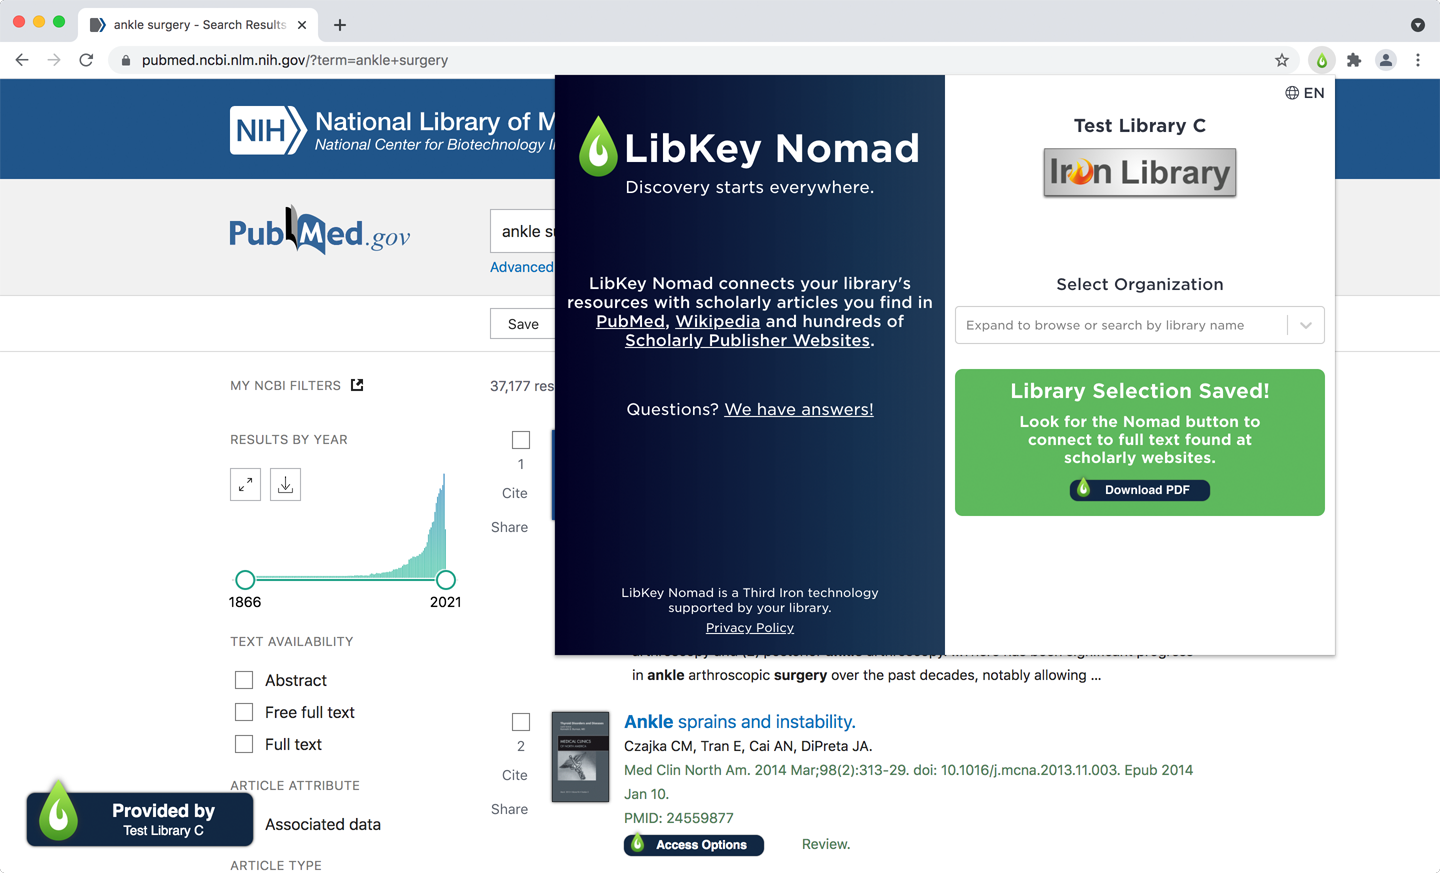Click Share under result 2
Viewport: 1440px width, 873px height.
(x=510, y=809)
